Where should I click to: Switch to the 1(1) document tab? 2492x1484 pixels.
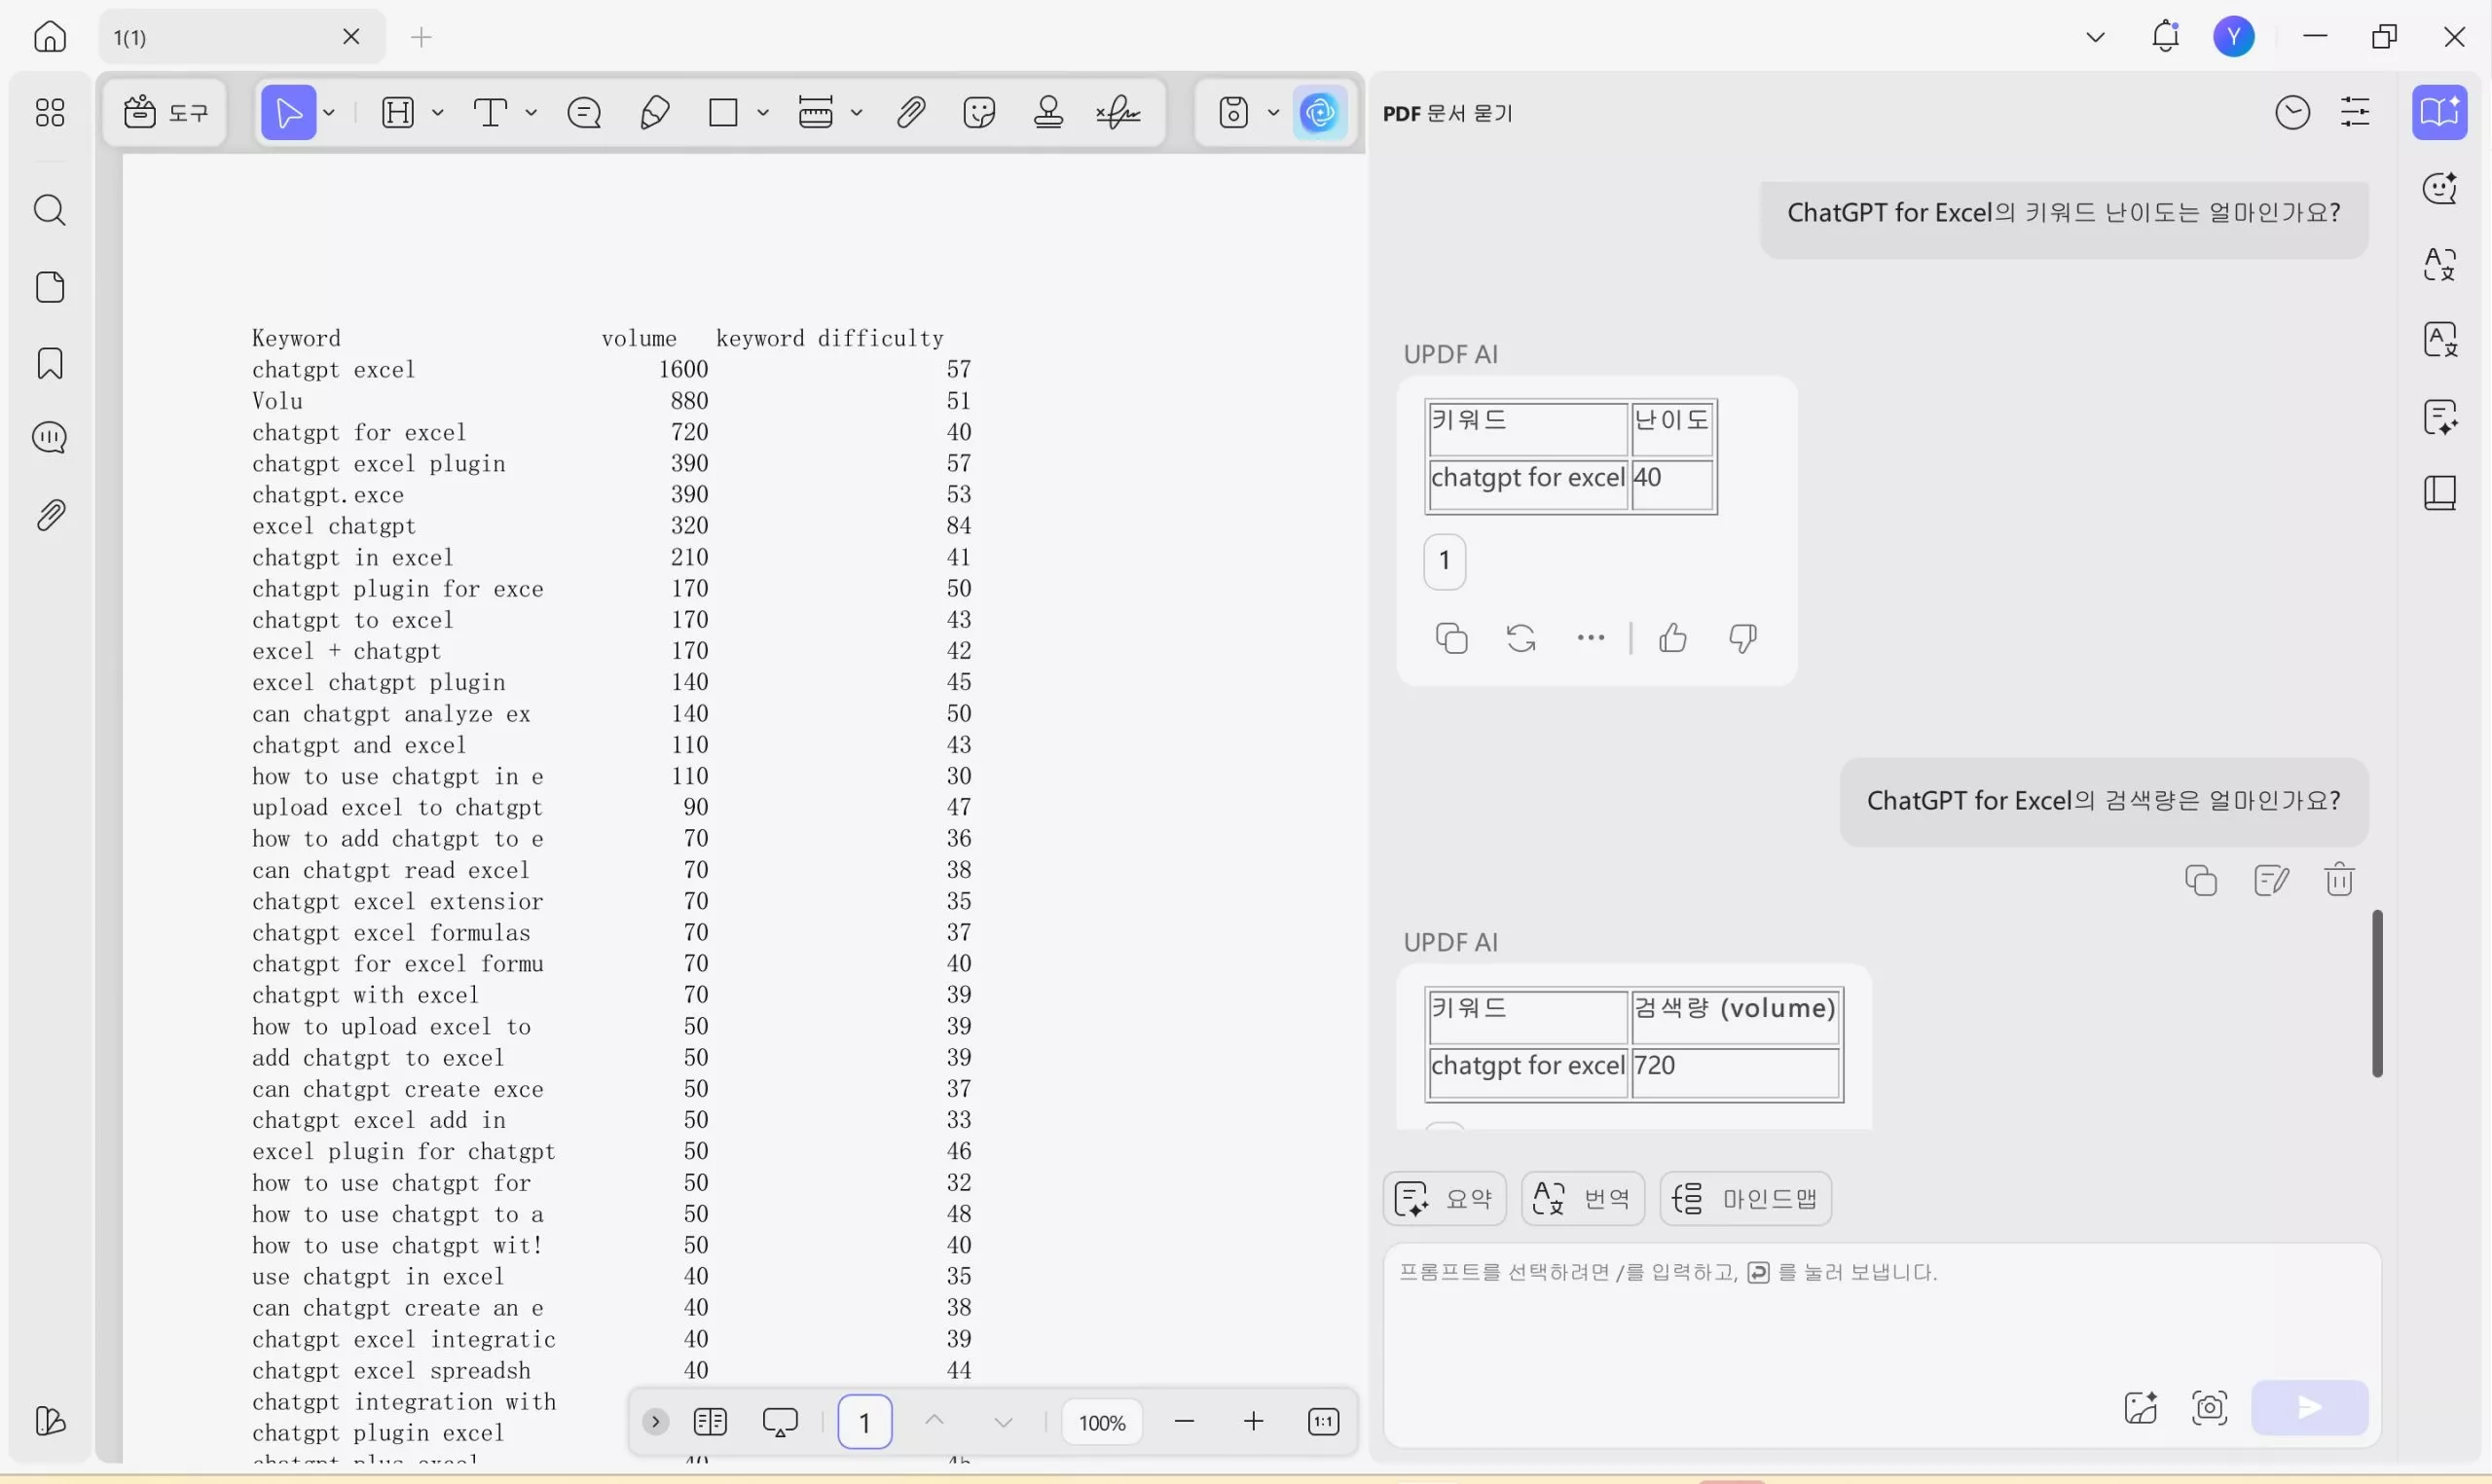(241, 37)
